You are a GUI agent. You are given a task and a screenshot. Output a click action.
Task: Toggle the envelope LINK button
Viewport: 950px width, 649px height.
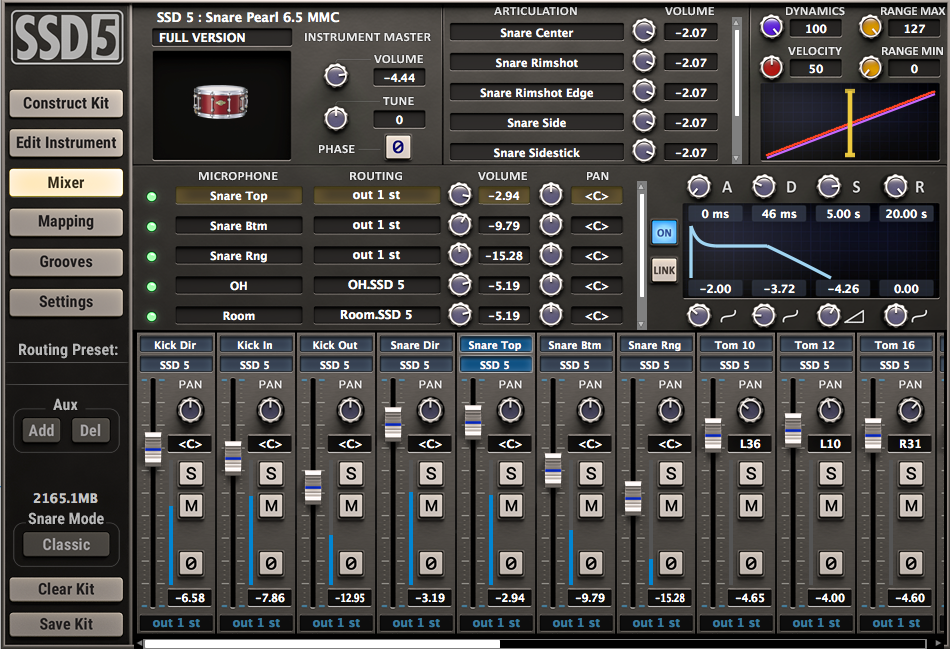tap(664, 270)
